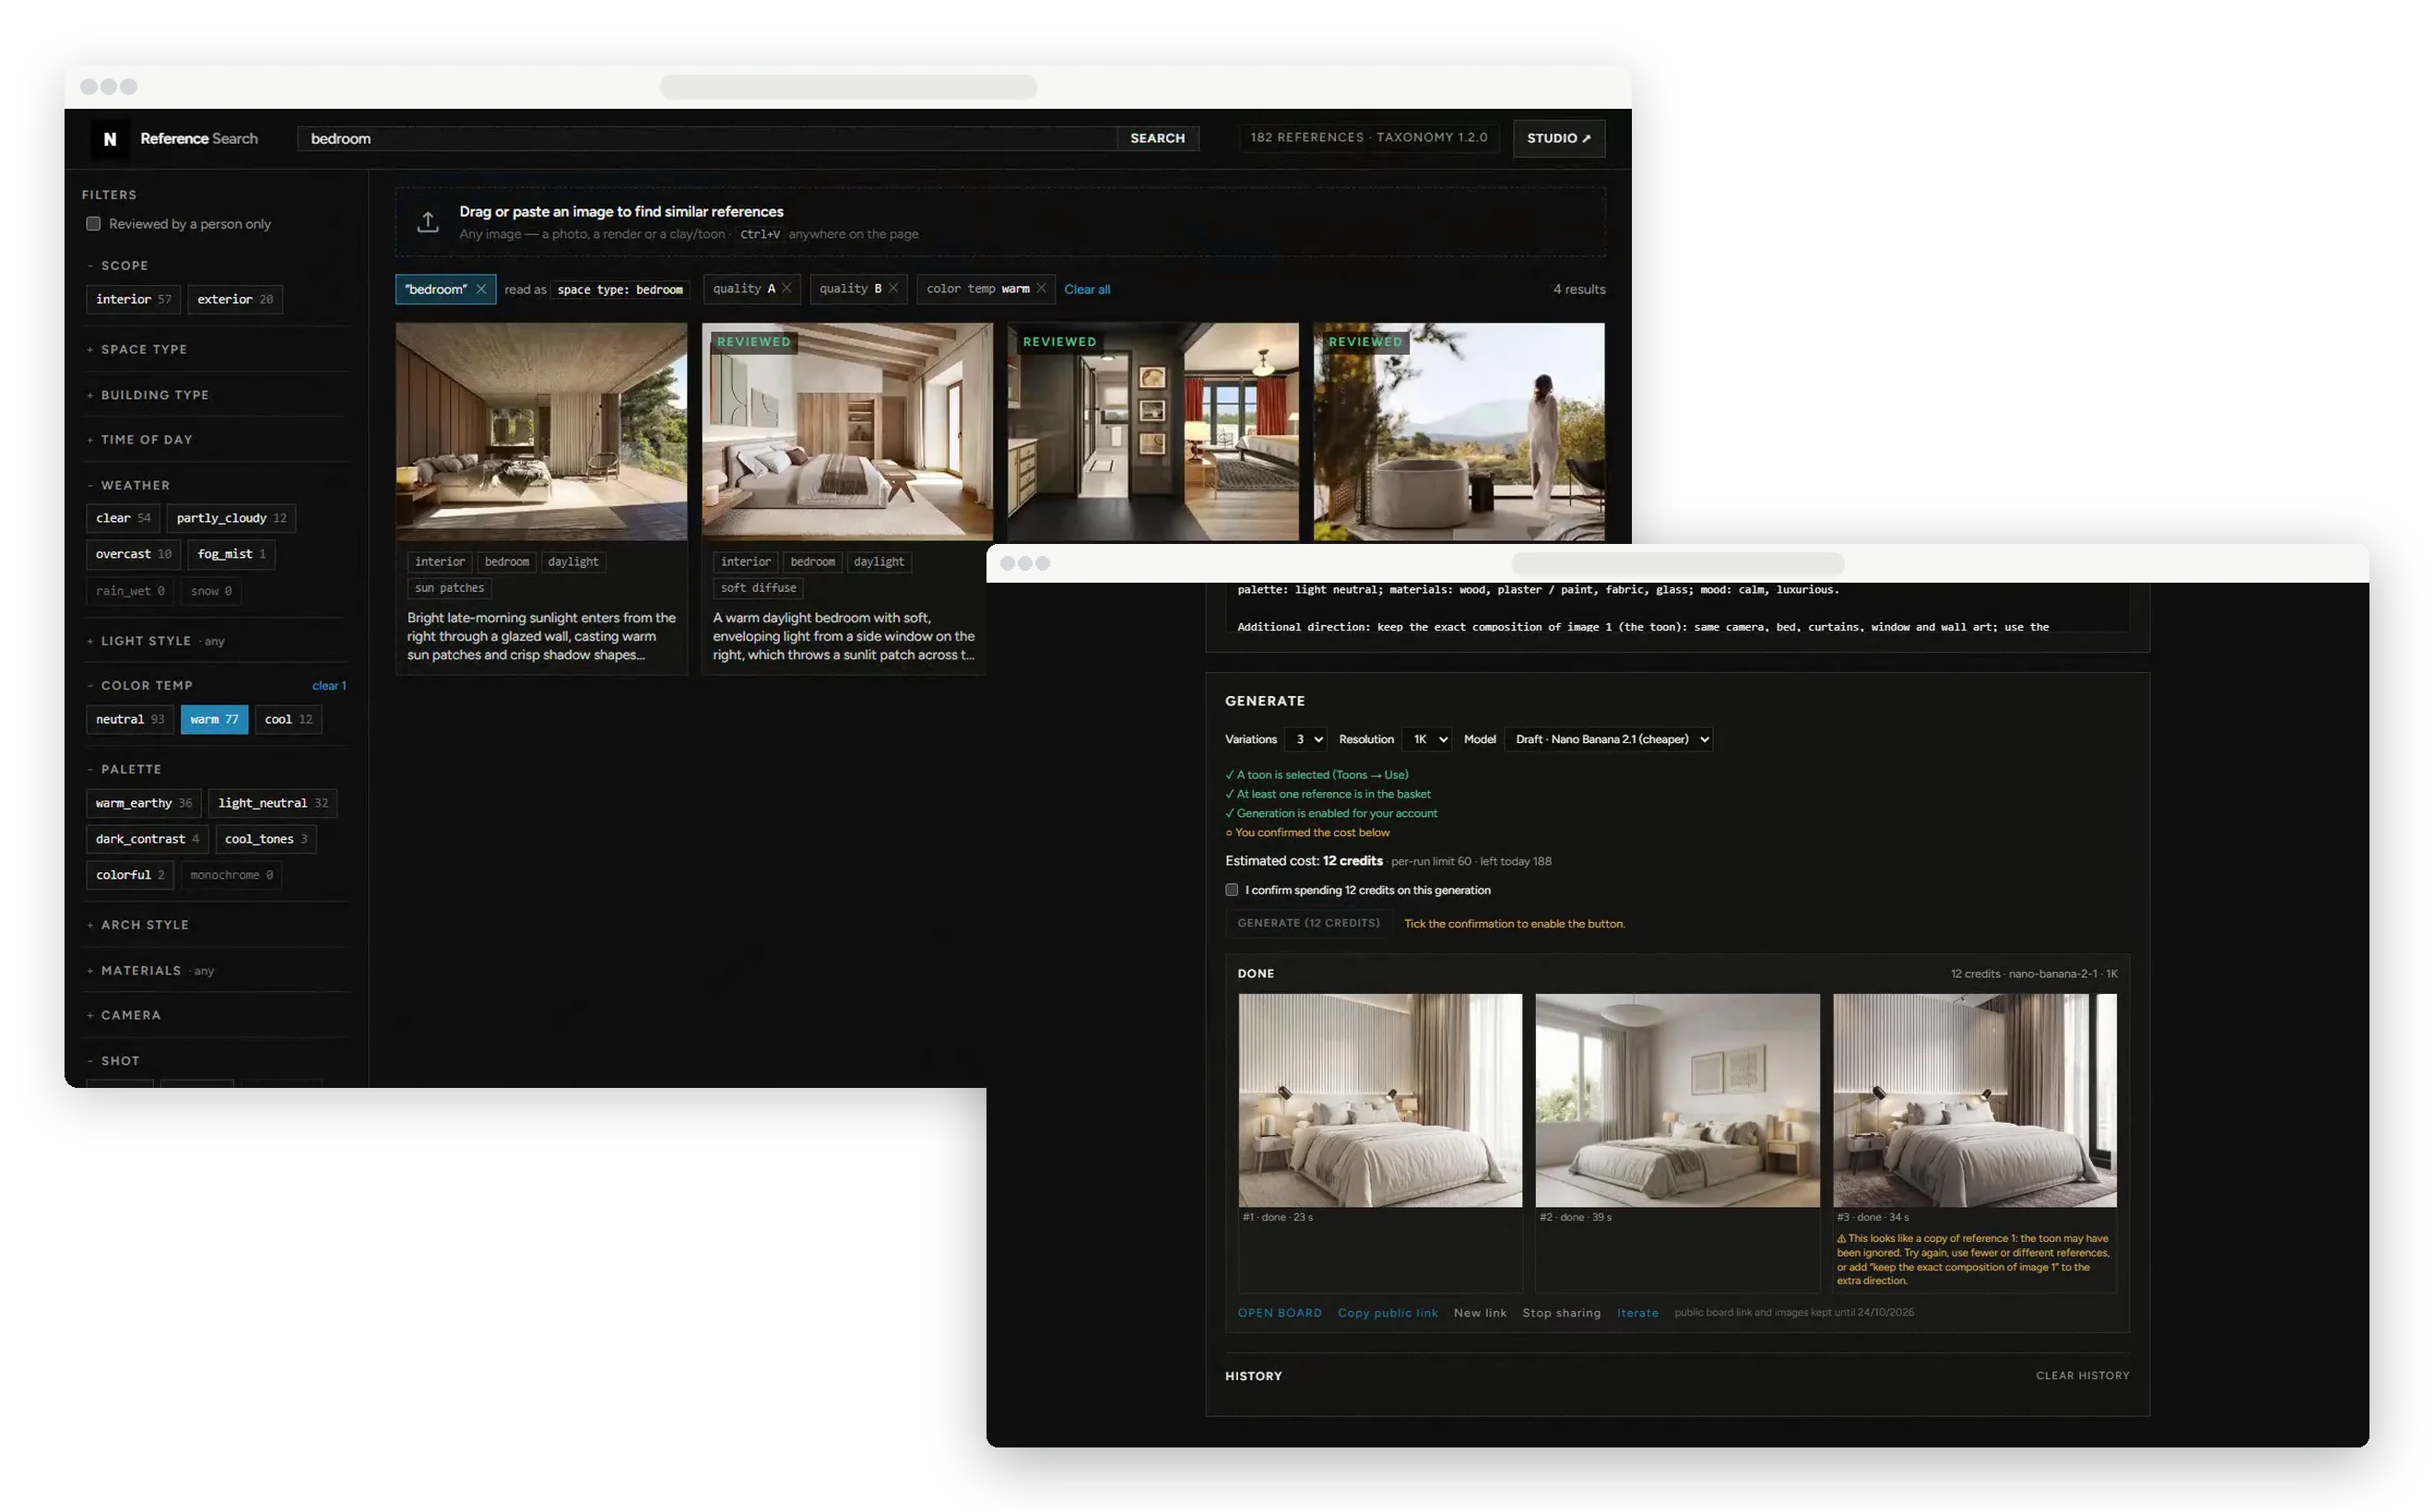Select the cool color temp filter

(288, 719)
